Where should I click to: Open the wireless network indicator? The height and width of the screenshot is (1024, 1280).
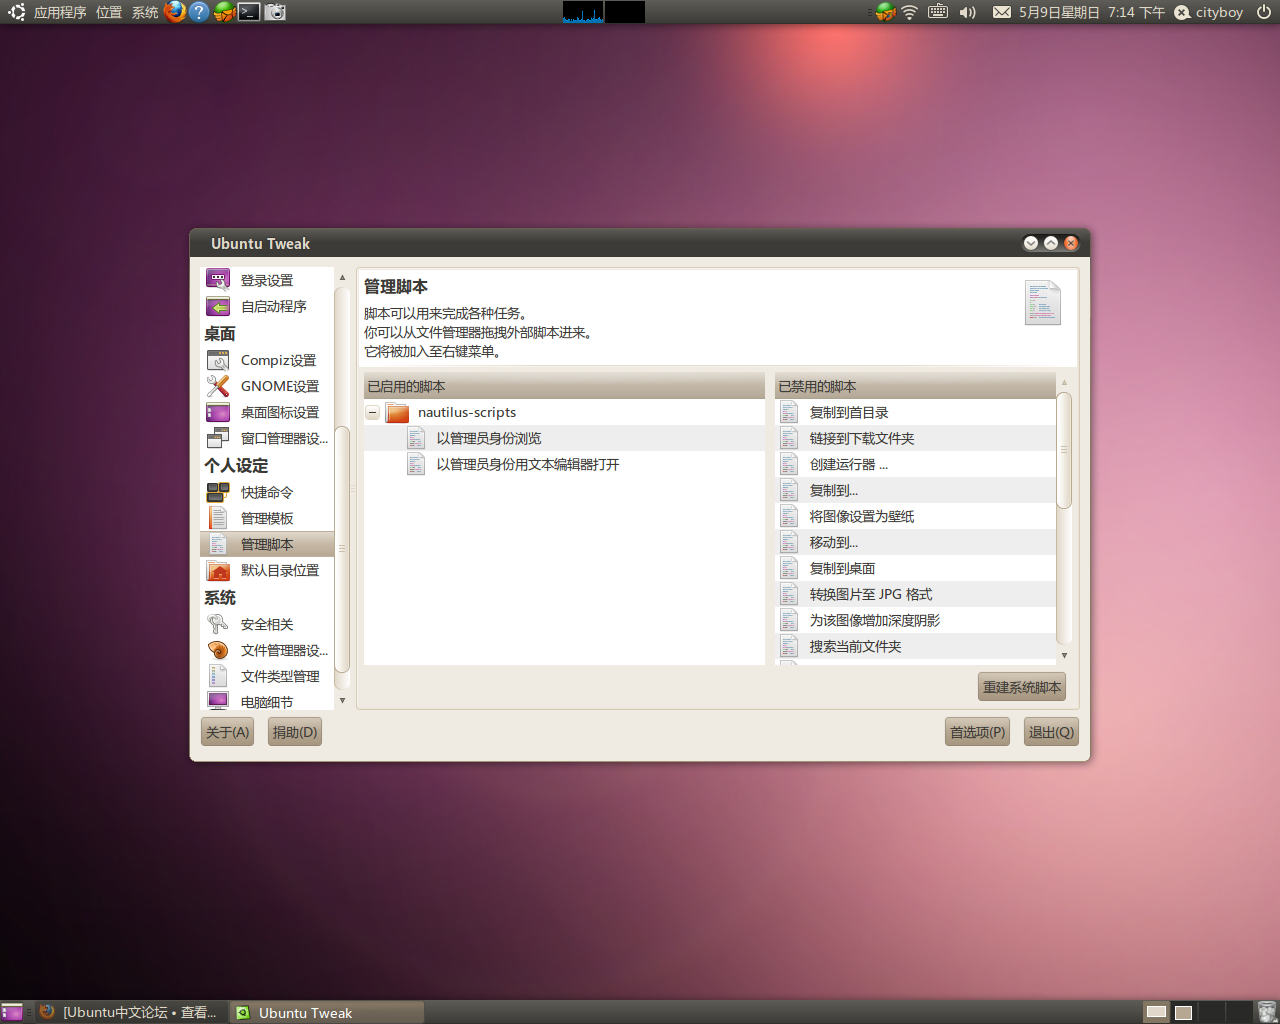coord(909,12)
